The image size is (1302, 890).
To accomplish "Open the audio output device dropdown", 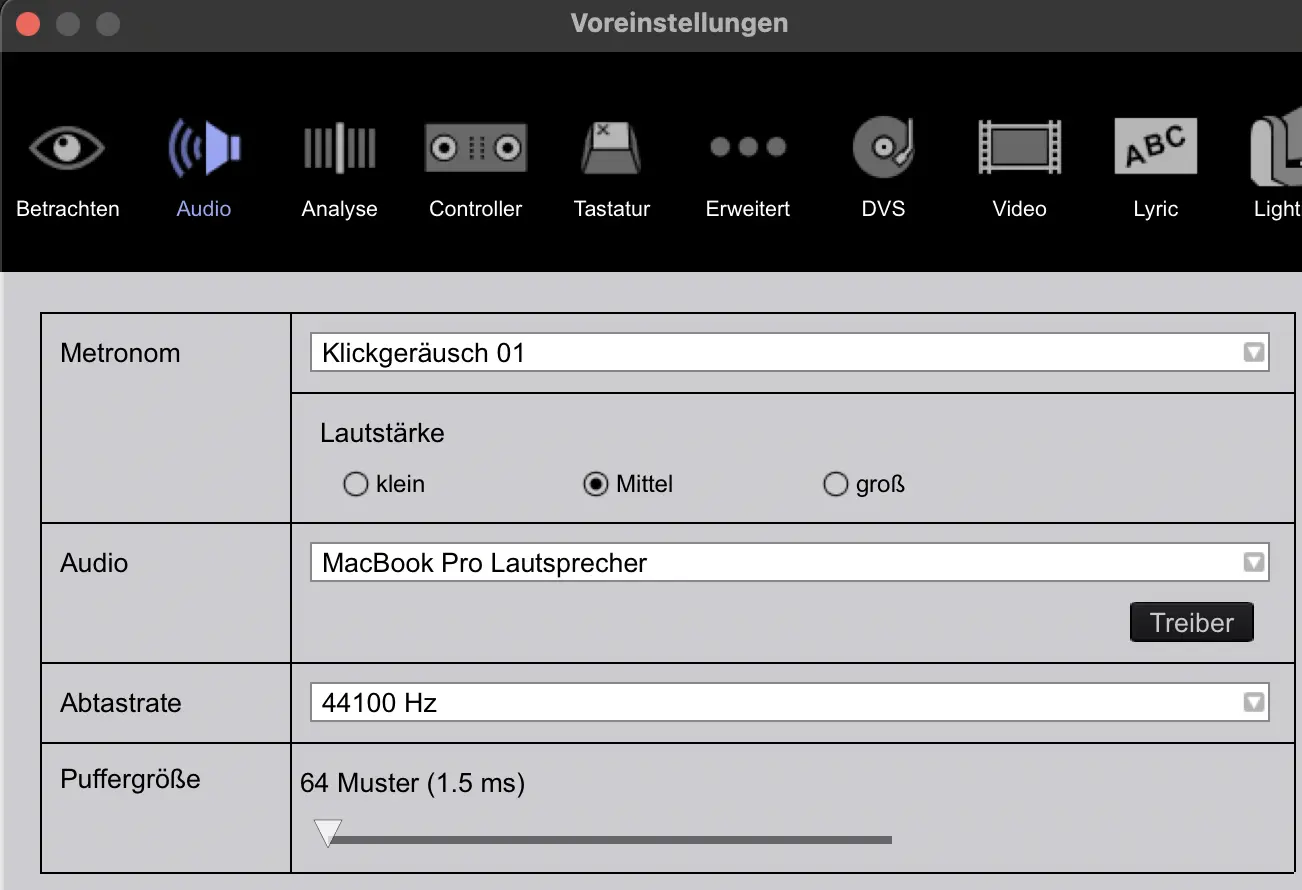I will pos(1253,562).
